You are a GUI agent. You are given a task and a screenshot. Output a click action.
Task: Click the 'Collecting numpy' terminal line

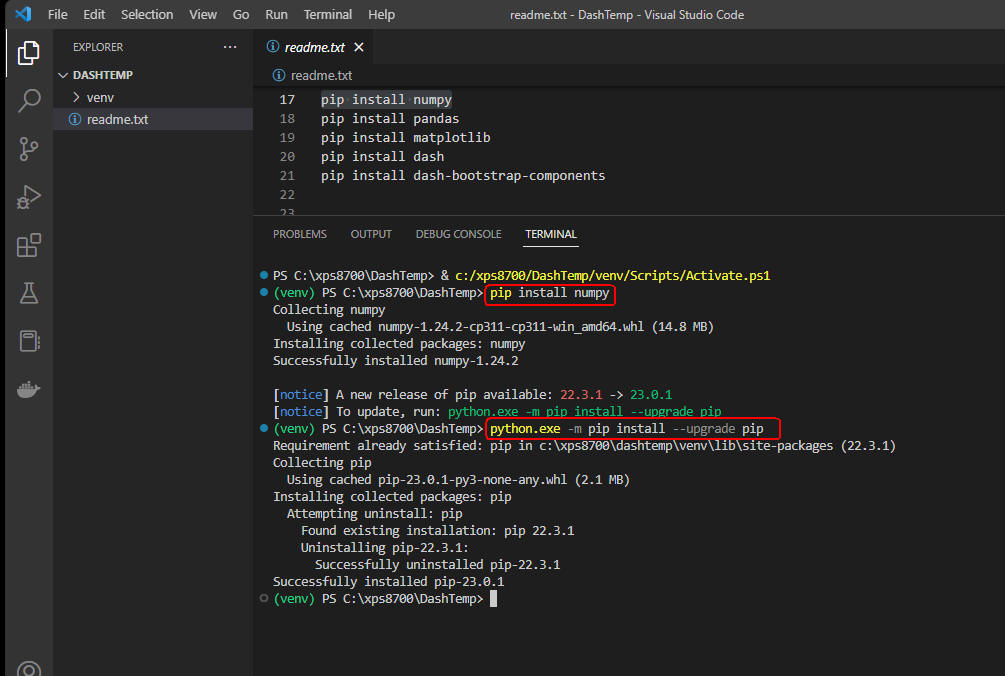329,309
